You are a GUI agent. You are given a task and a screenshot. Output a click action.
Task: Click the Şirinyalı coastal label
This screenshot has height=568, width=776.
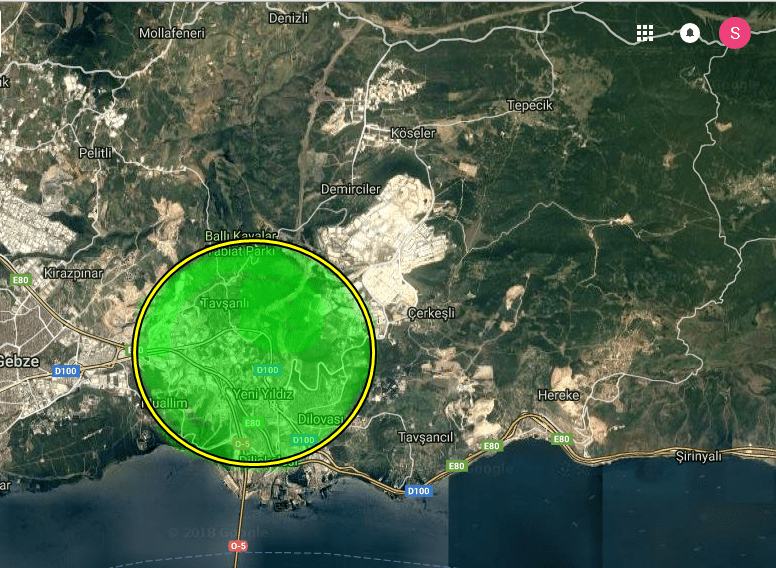(x=698, y=456)
